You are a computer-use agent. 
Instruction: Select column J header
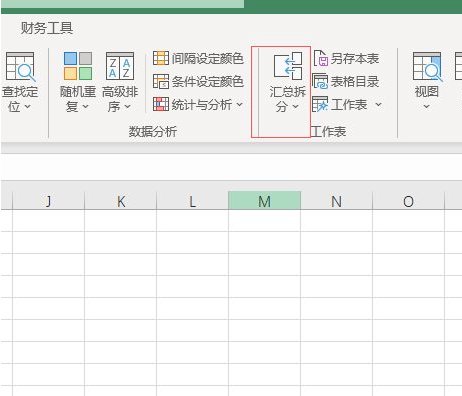coord(49,201)
